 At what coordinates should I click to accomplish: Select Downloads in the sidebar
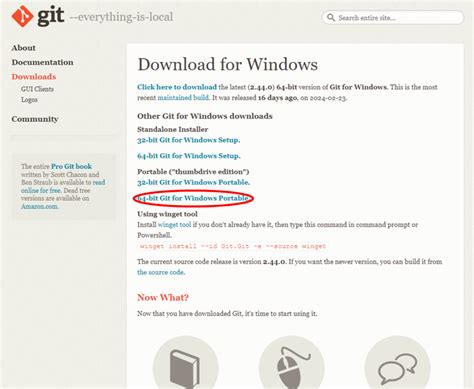coord(34,77)
